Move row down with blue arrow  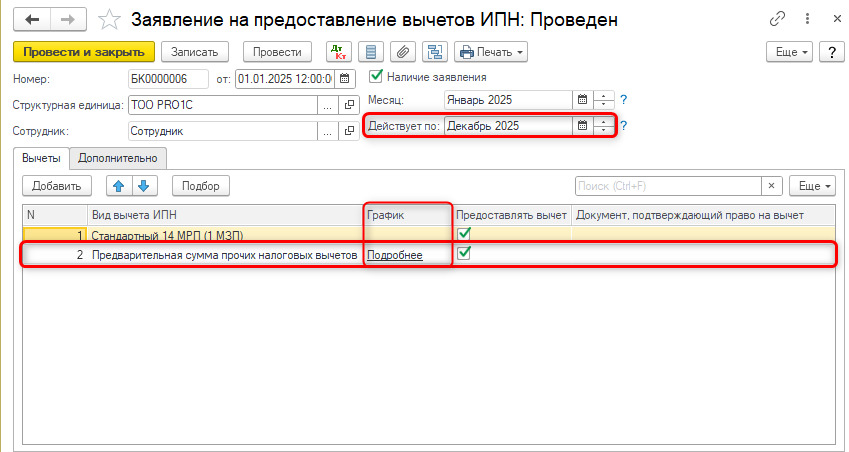pyautogui.click(x=144, y=186)
